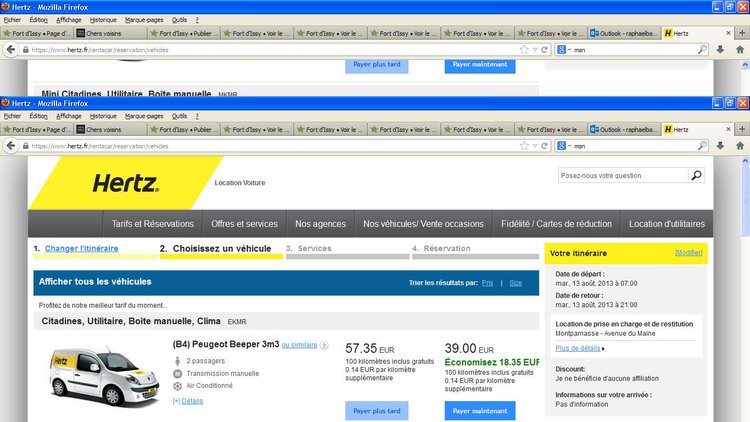Go to home page in rear window
Screen dimensions: 750x422
coord(739,50)
